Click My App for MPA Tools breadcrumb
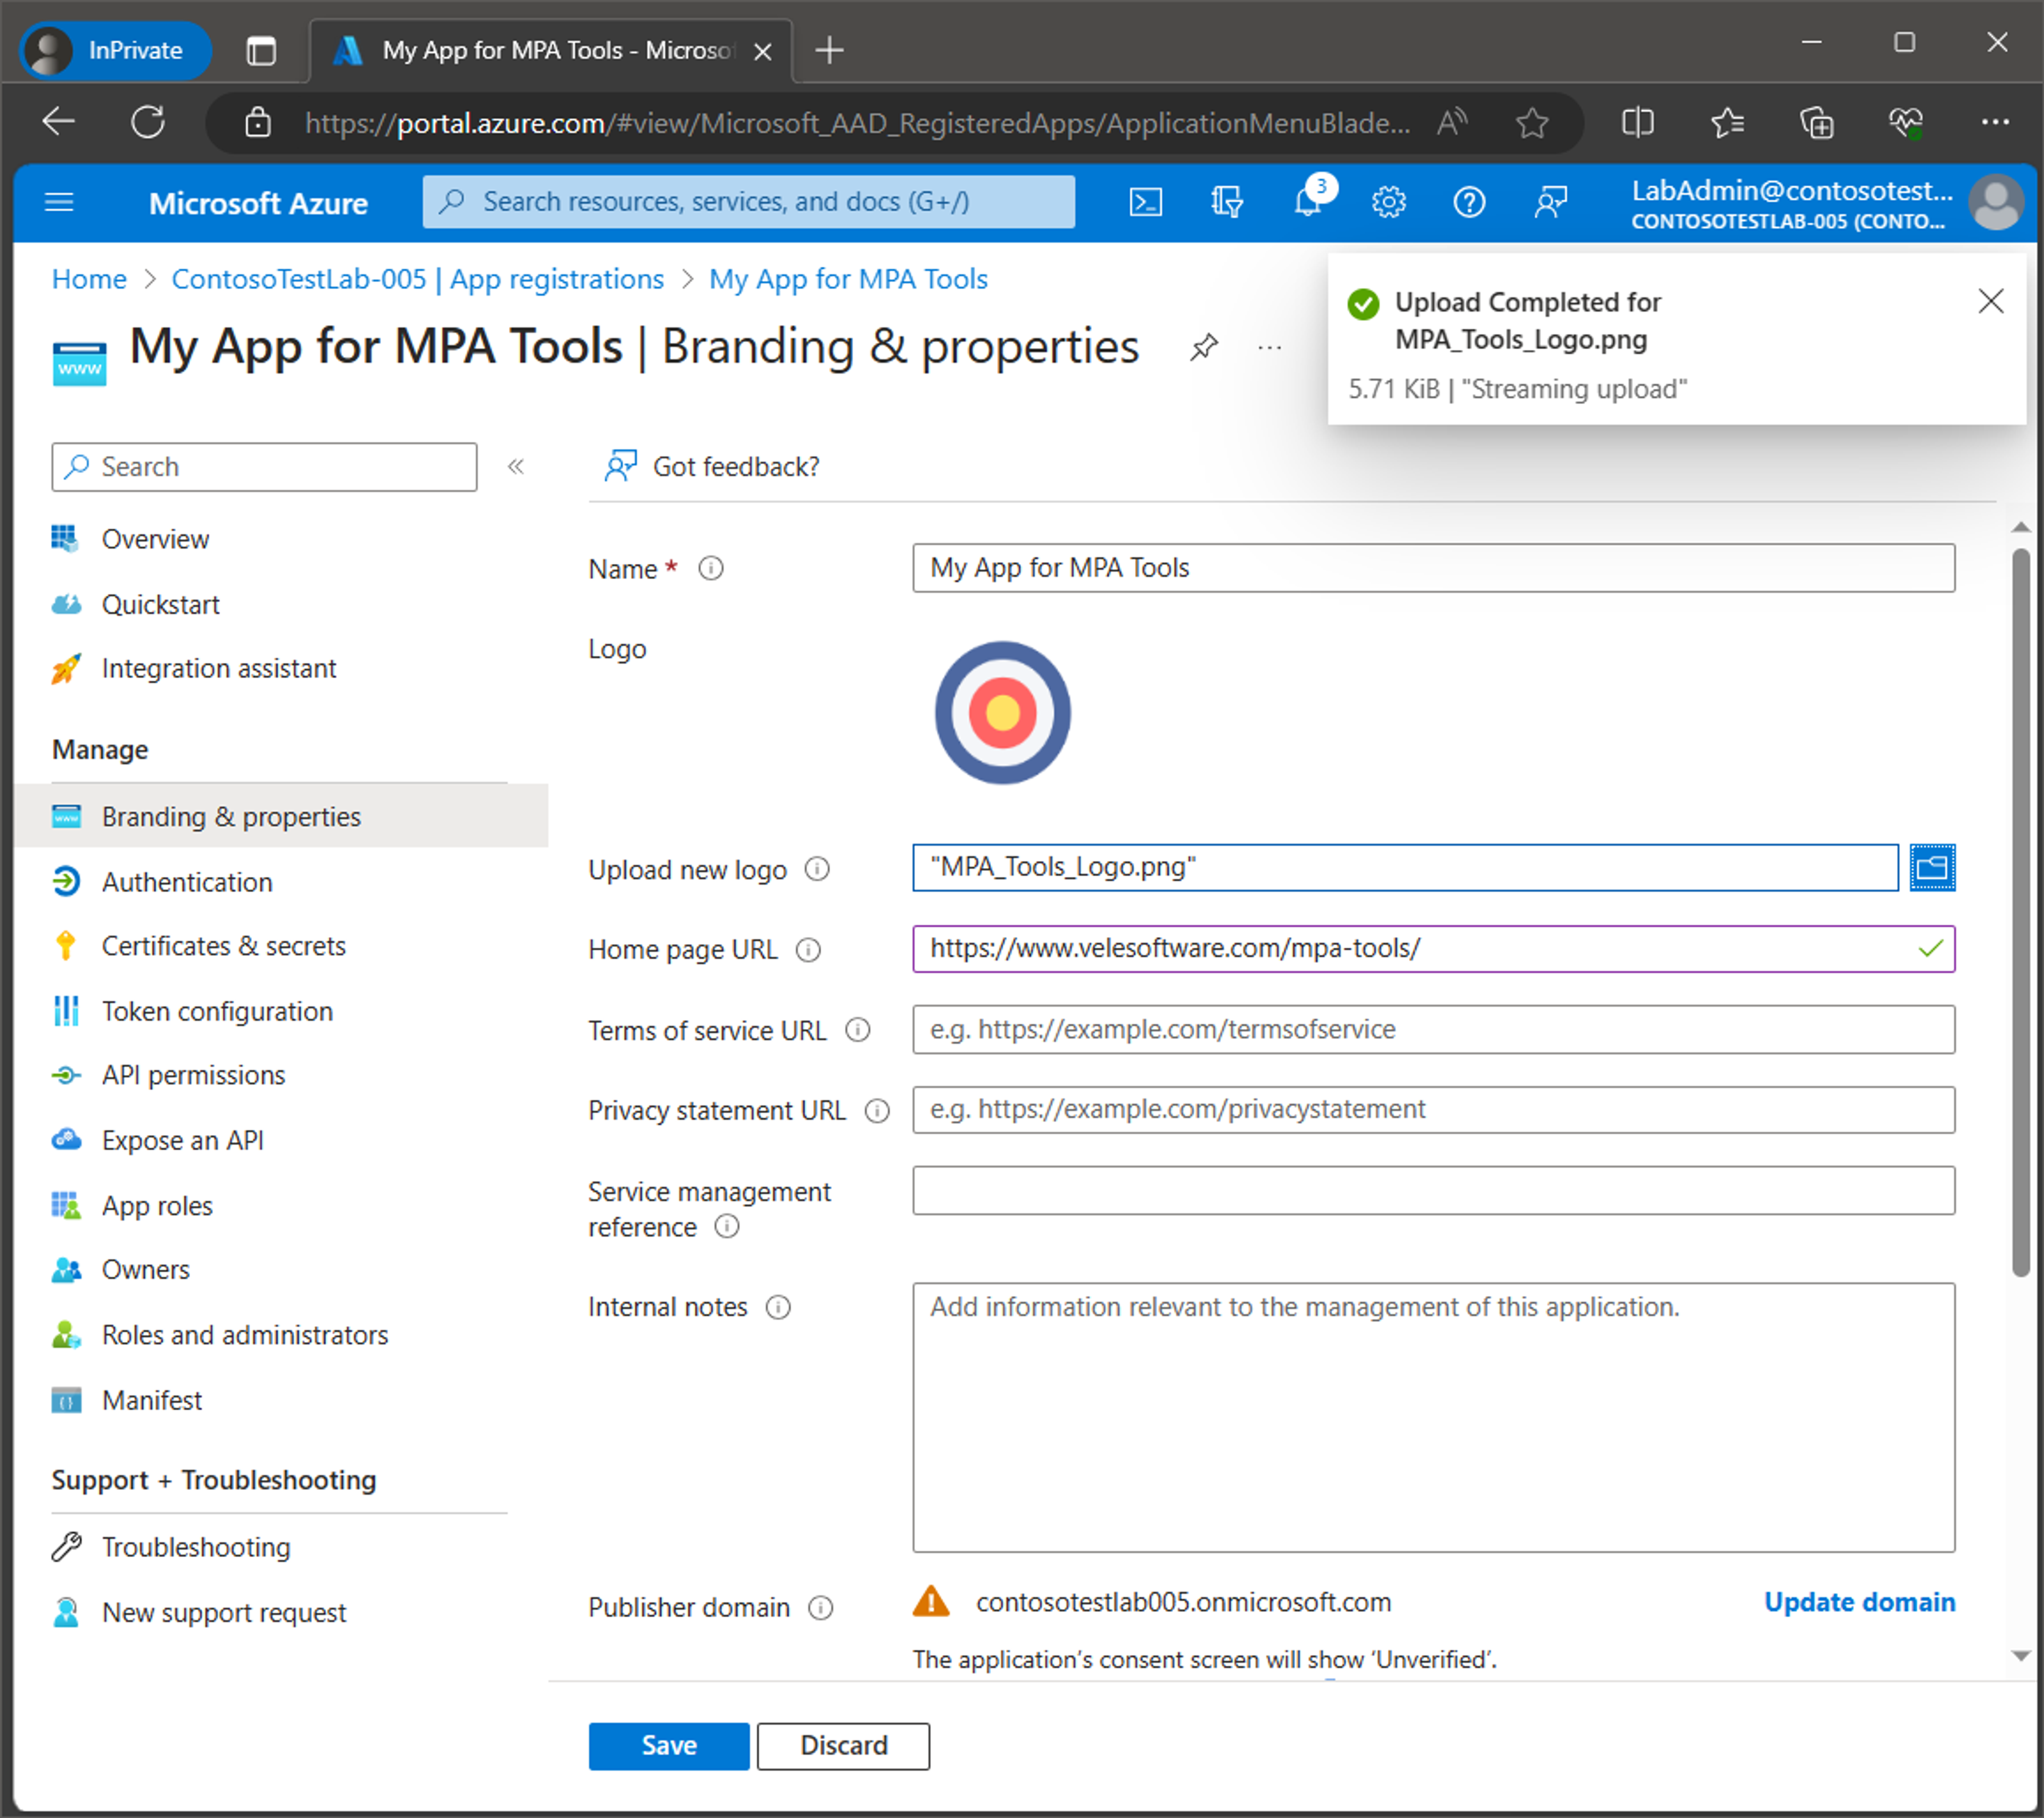2044x1818 pixels. pos(848,279)
